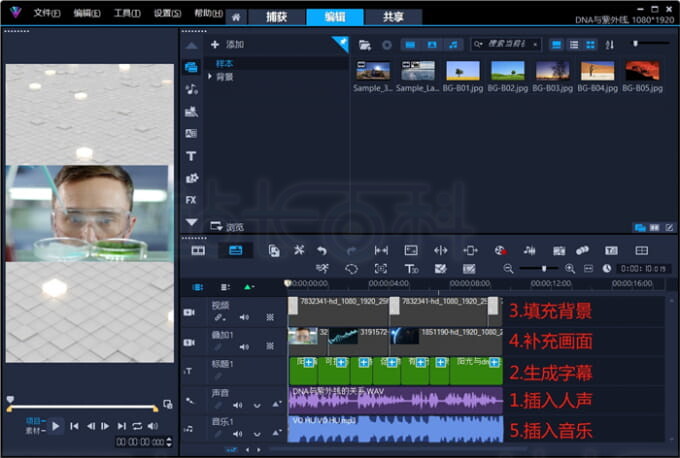
Task: Open the 文件 File menu
Action: click(46, 14)
